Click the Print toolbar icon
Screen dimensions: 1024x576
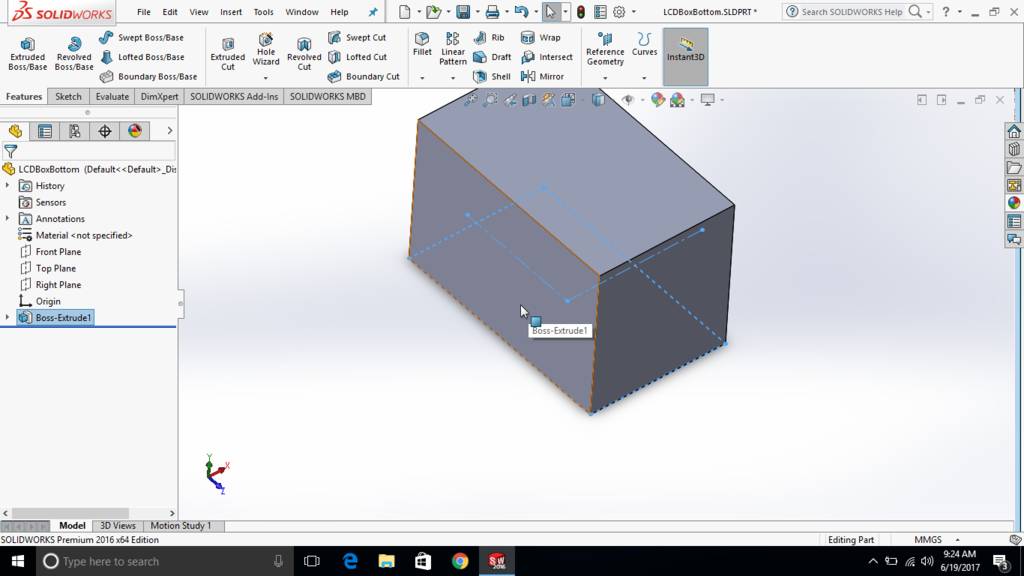tap(492, 12)
